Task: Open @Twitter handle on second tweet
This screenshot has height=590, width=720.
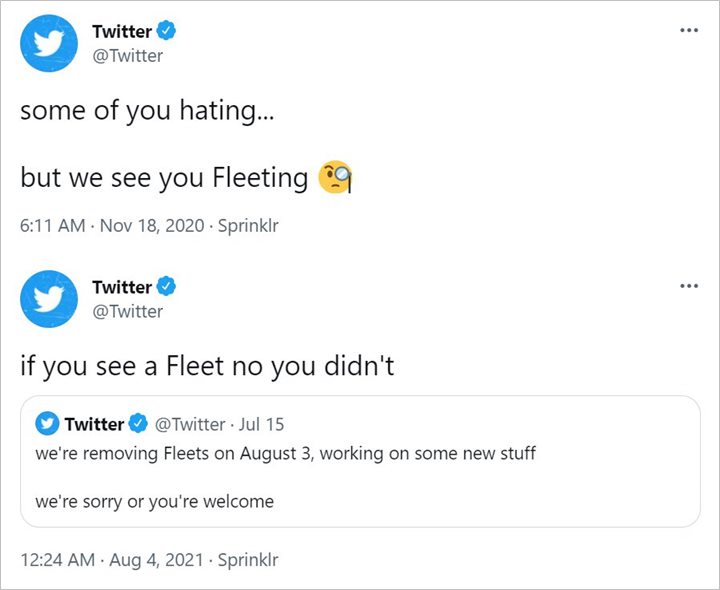Action: click(127, 311)
